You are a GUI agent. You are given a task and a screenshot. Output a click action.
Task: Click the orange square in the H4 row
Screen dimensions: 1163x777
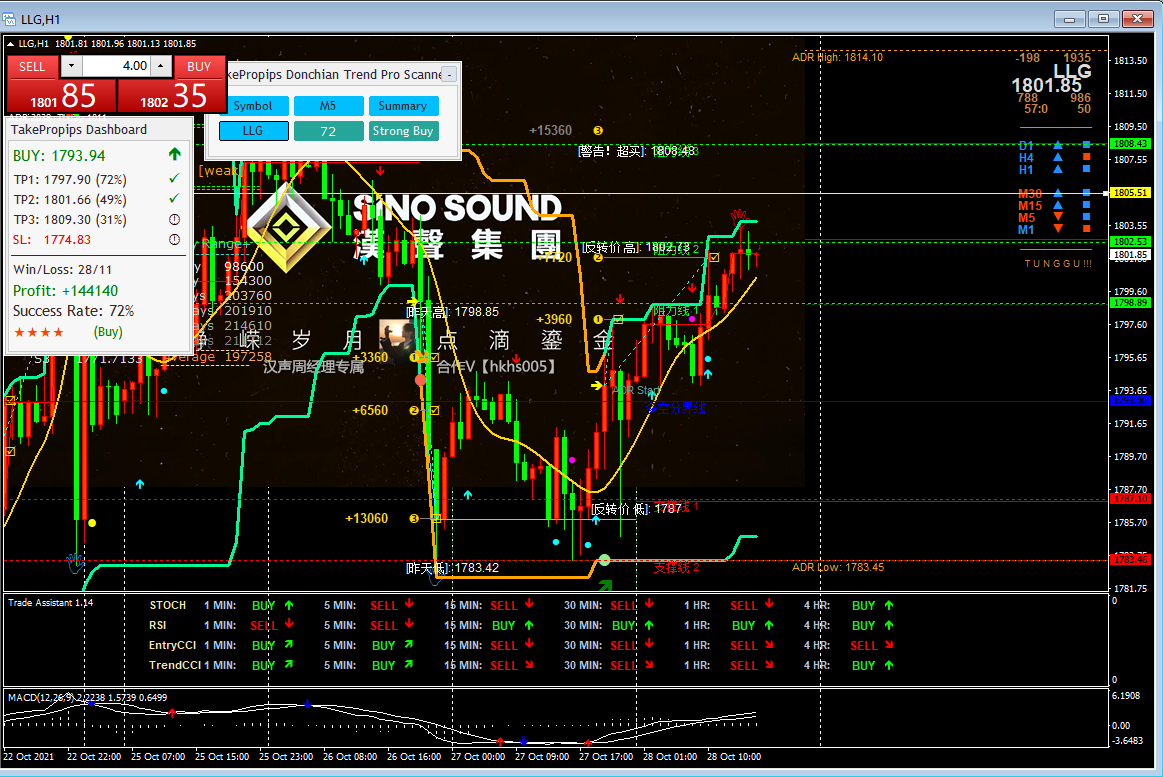tap(1087, 157)
